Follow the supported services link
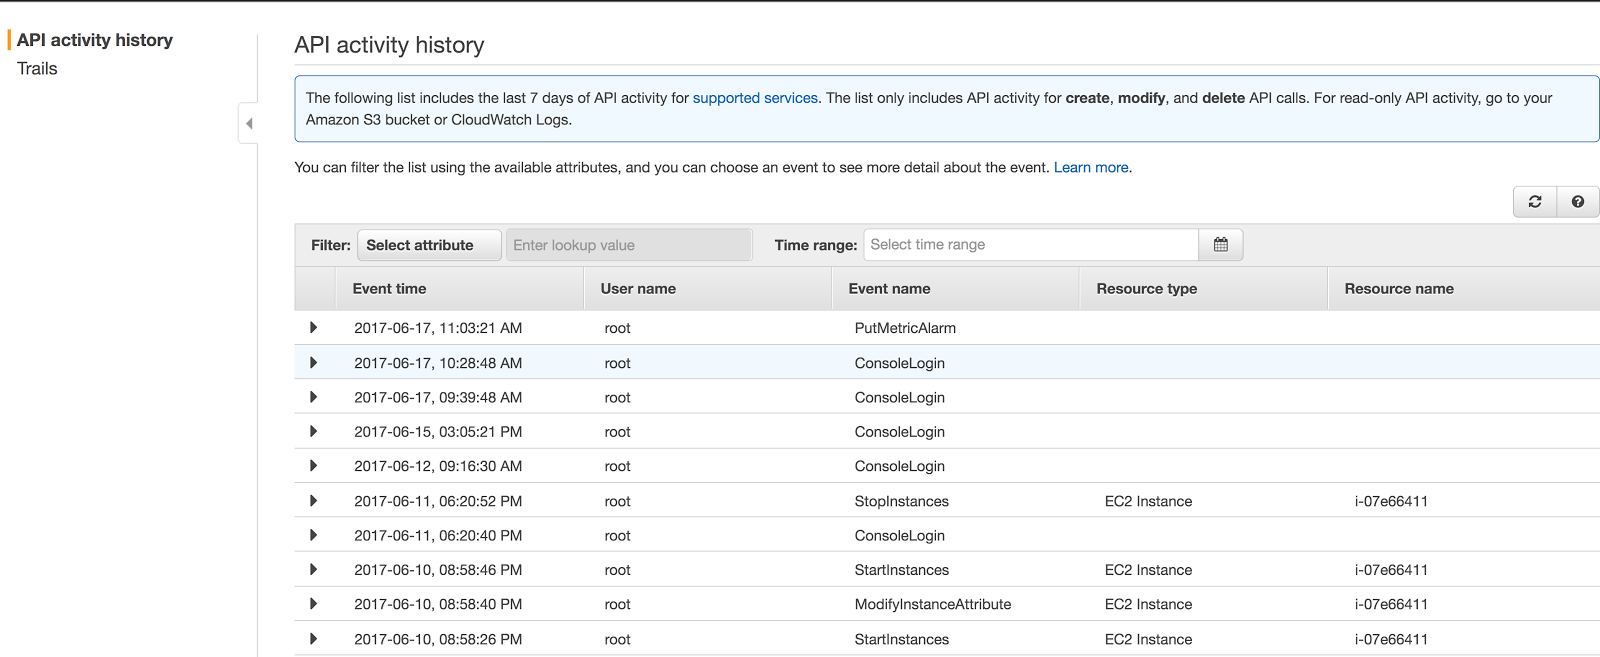Image resolution: width=1600 pixels, height=657 pixels. pyautogui.click(x=755, y=98)
